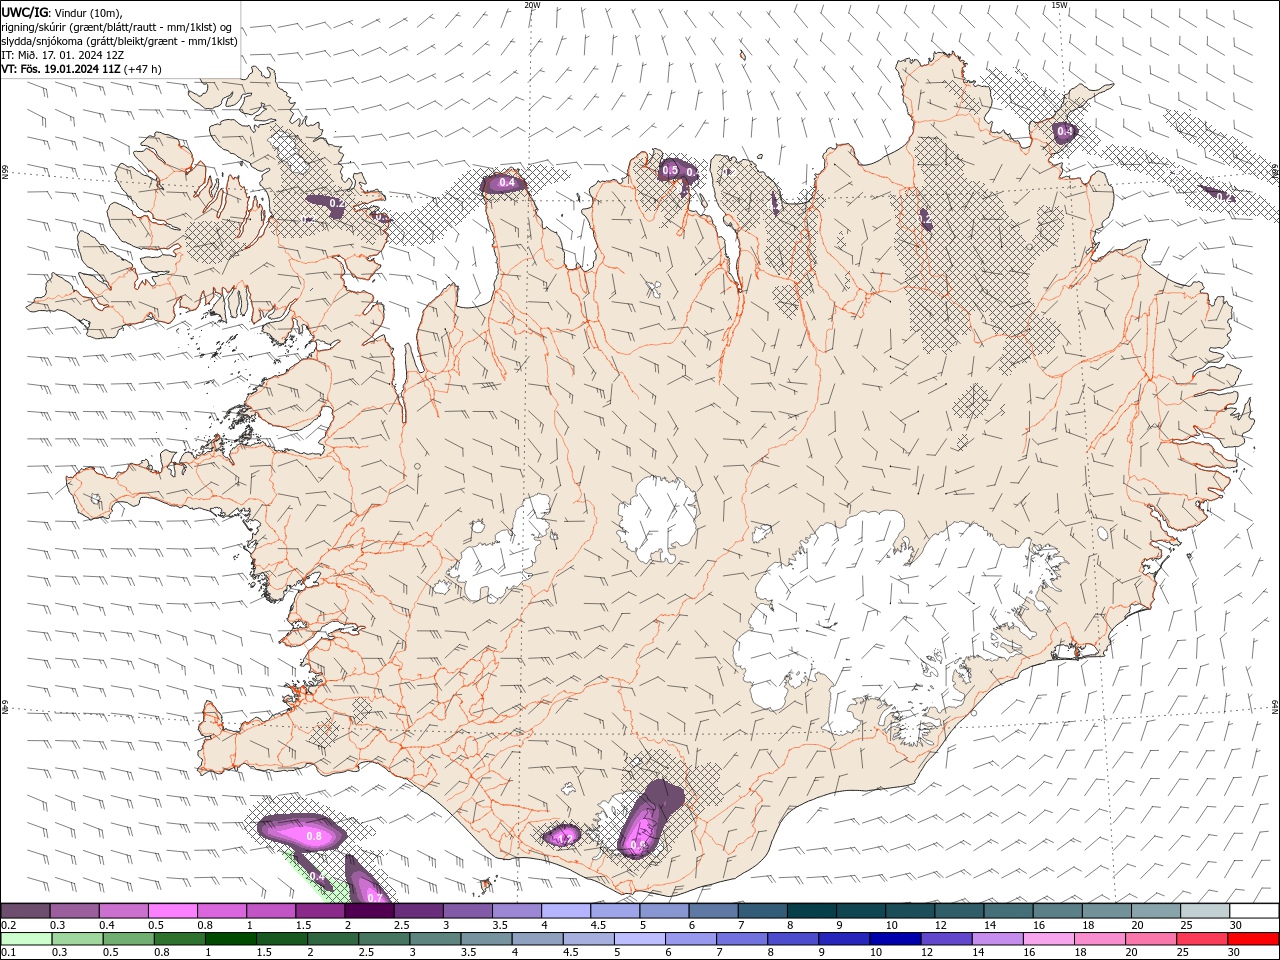Pick the bright red 30 swatch in rain scale
The image size is (1280, 960).
tap(1253, 939)
